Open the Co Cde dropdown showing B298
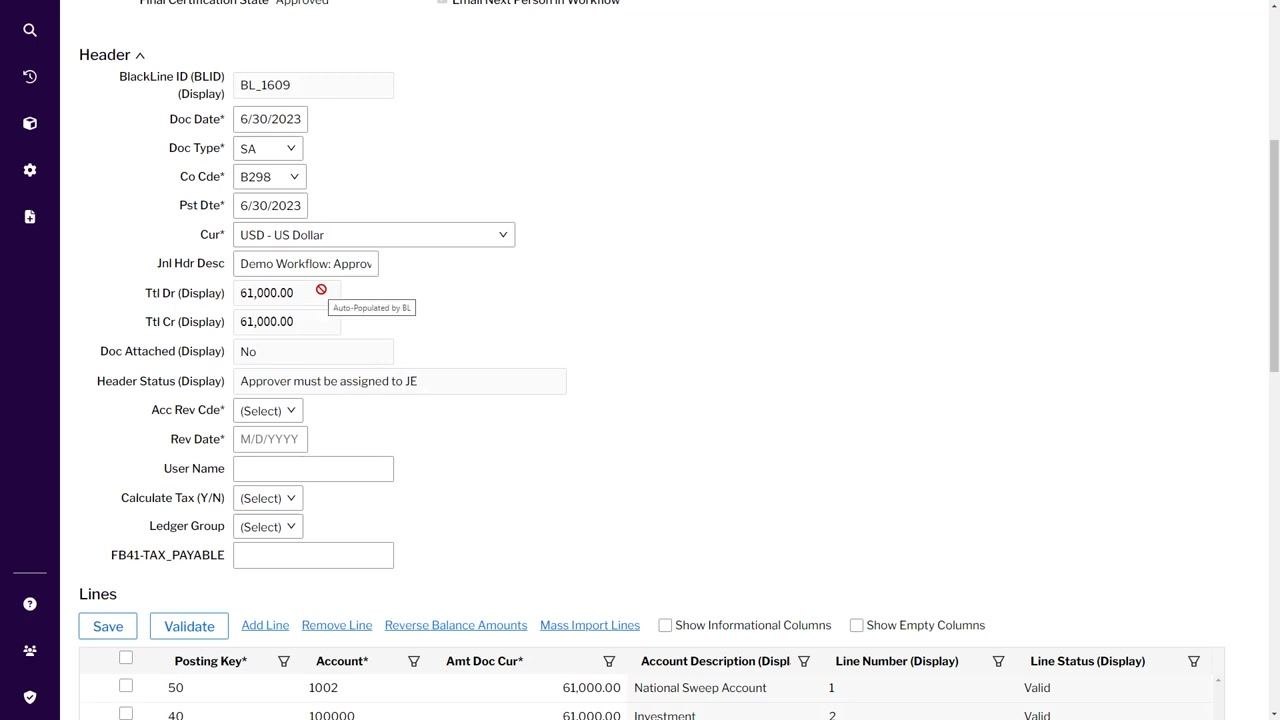1280x720 pixels. coord(270,177)
